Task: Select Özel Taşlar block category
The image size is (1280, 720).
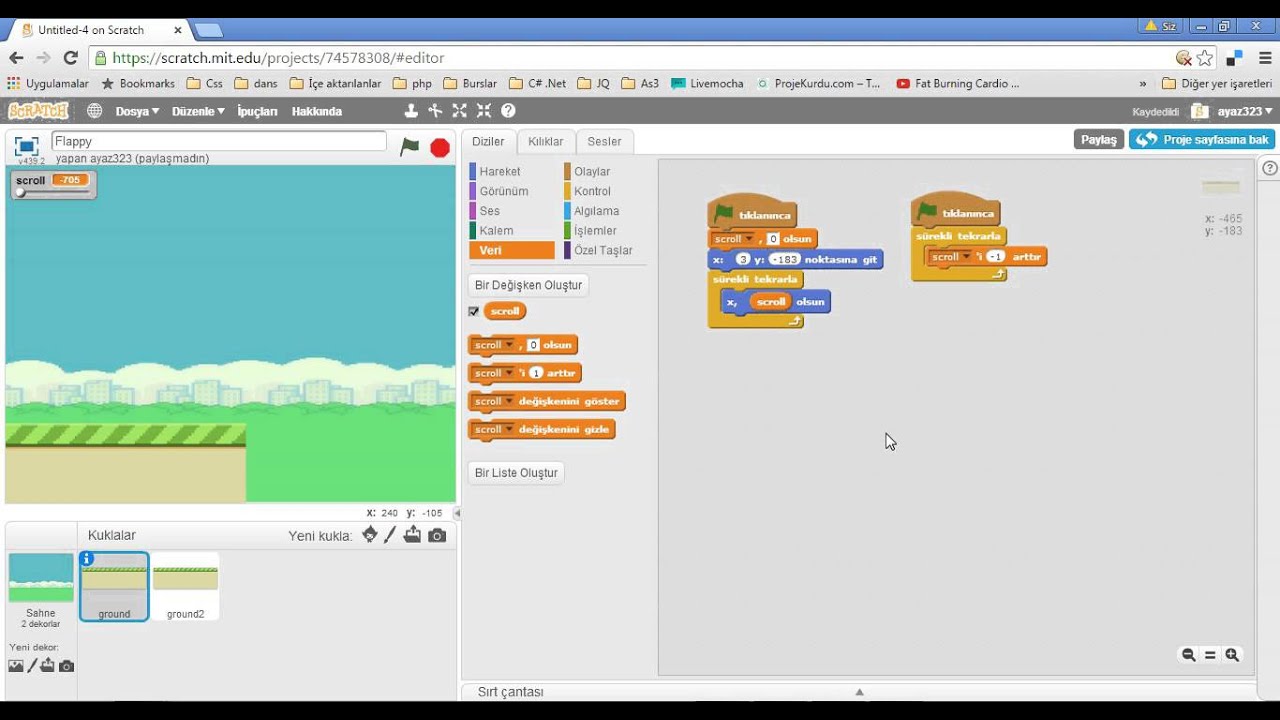Action: (x=603, y=251)
